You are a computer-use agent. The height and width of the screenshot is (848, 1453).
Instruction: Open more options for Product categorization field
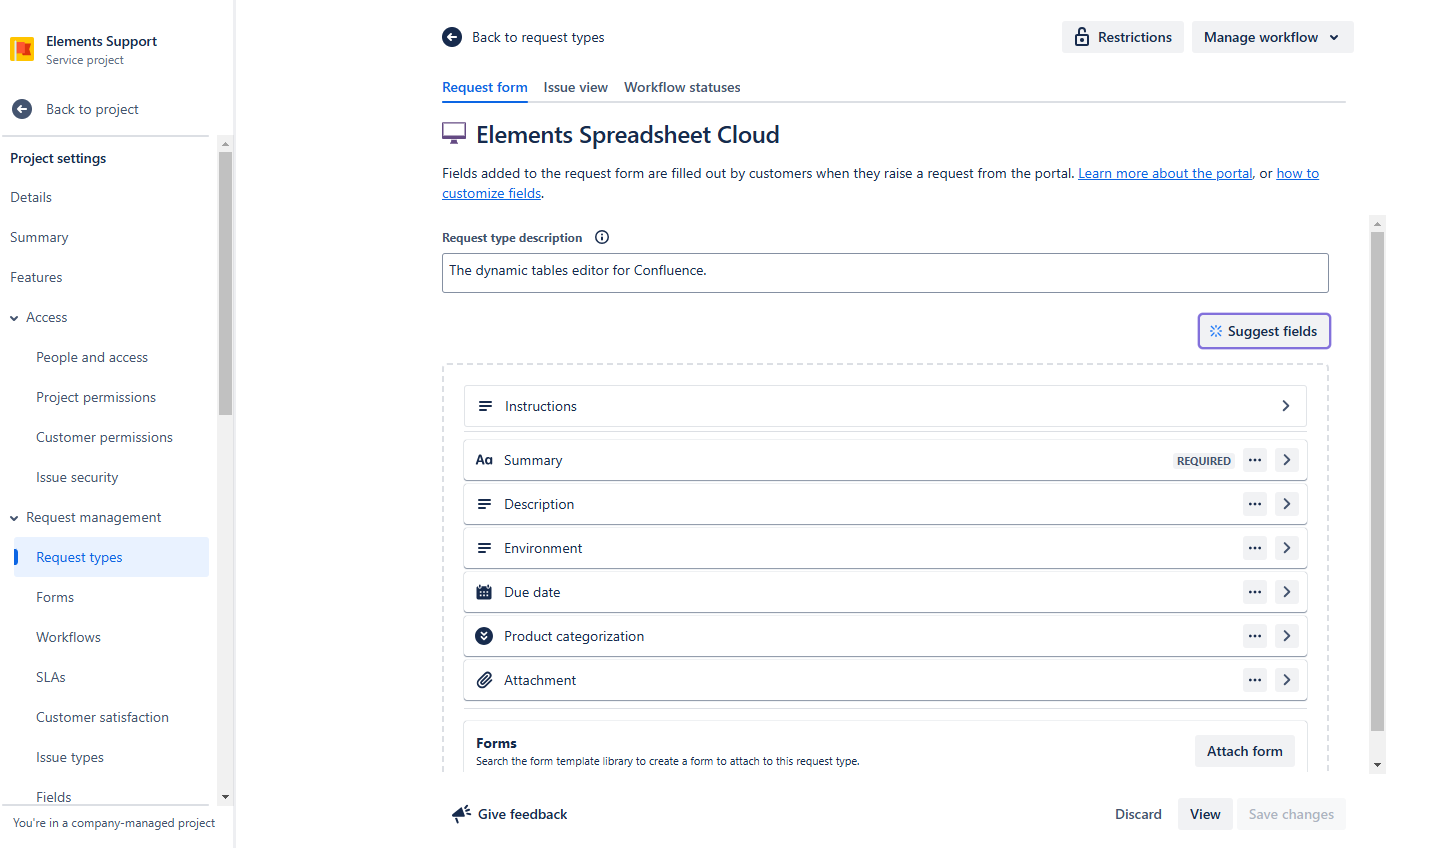(x=1255, y=636)
